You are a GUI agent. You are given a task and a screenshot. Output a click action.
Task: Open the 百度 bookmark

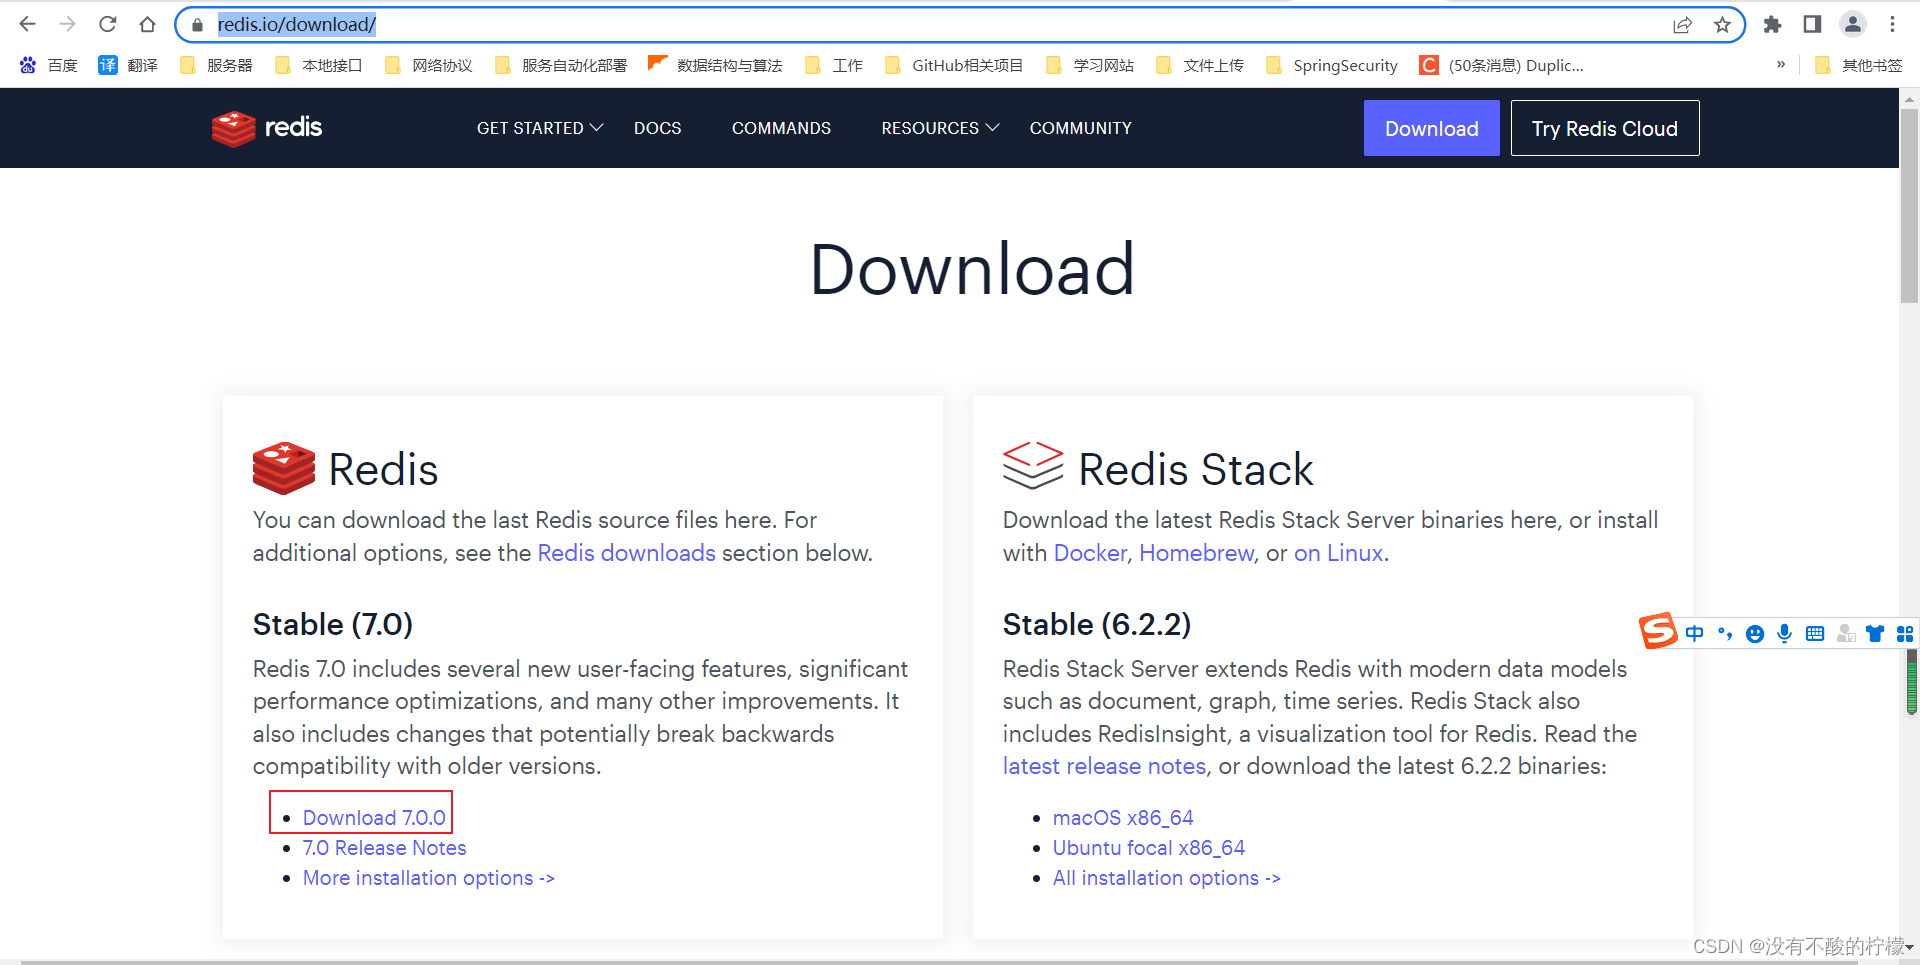48,65
